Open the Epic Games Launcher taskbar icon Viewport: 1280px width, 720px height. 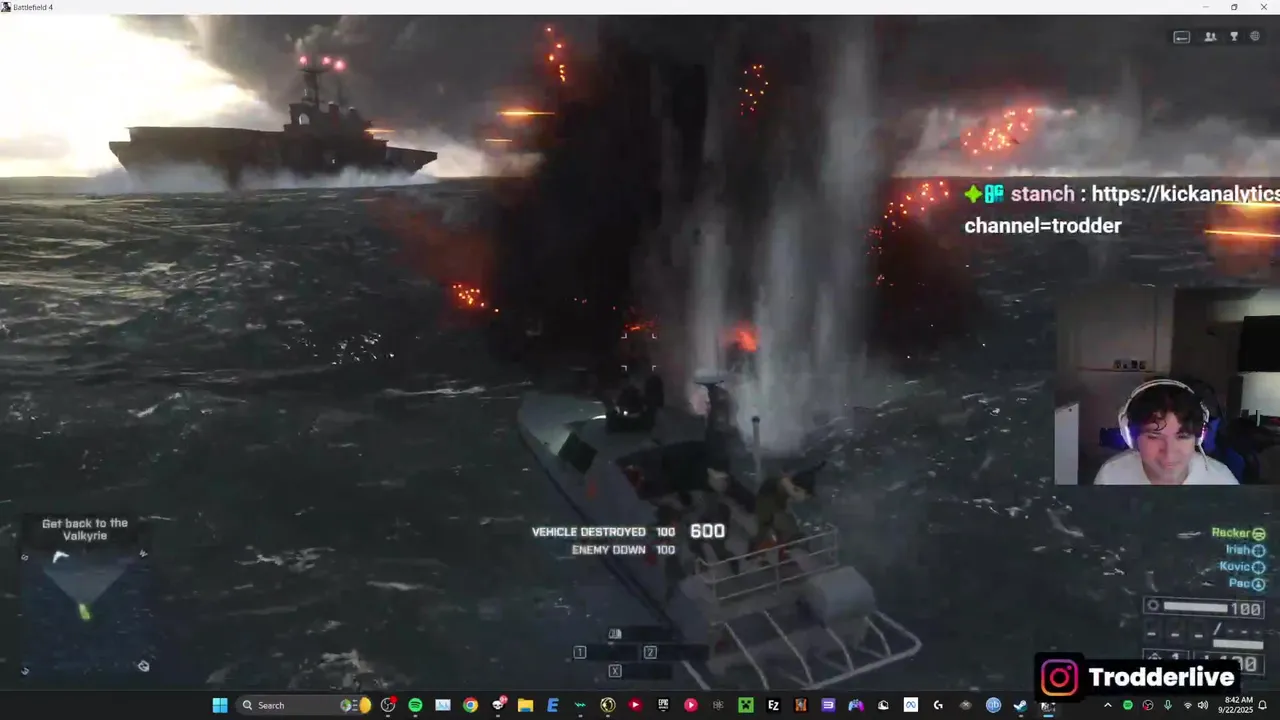point(662,705)
